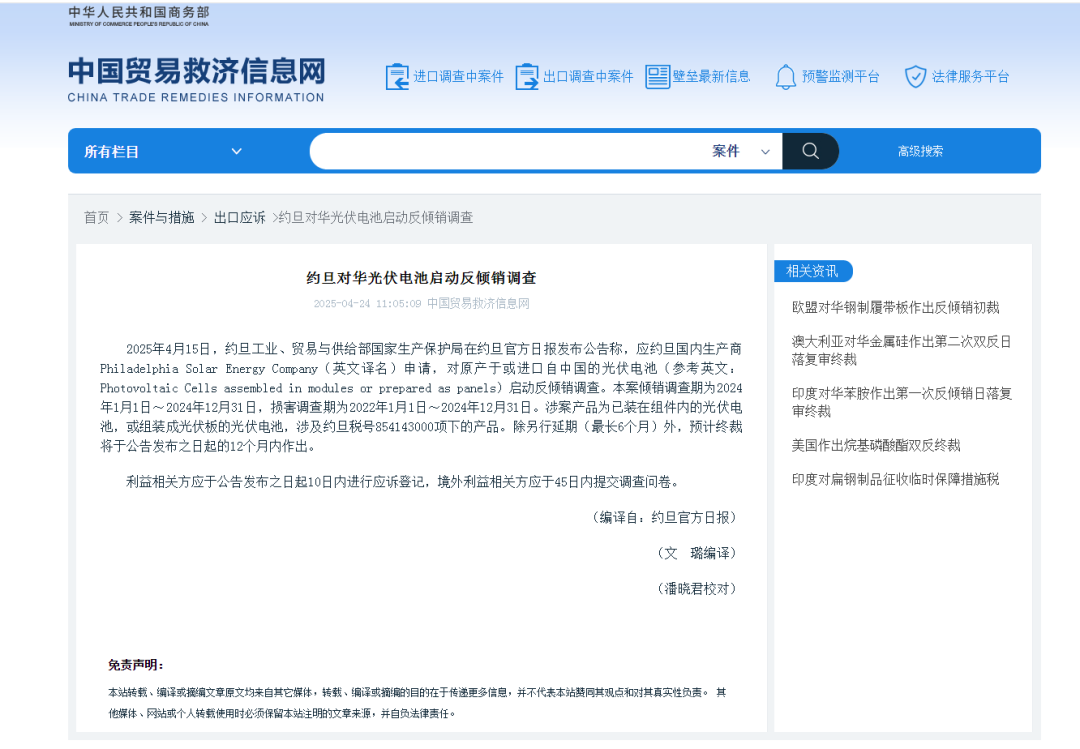Screen dimensions: 1080x749
Task: Select the 相关资讯 tab
Action: coord(812,271)
